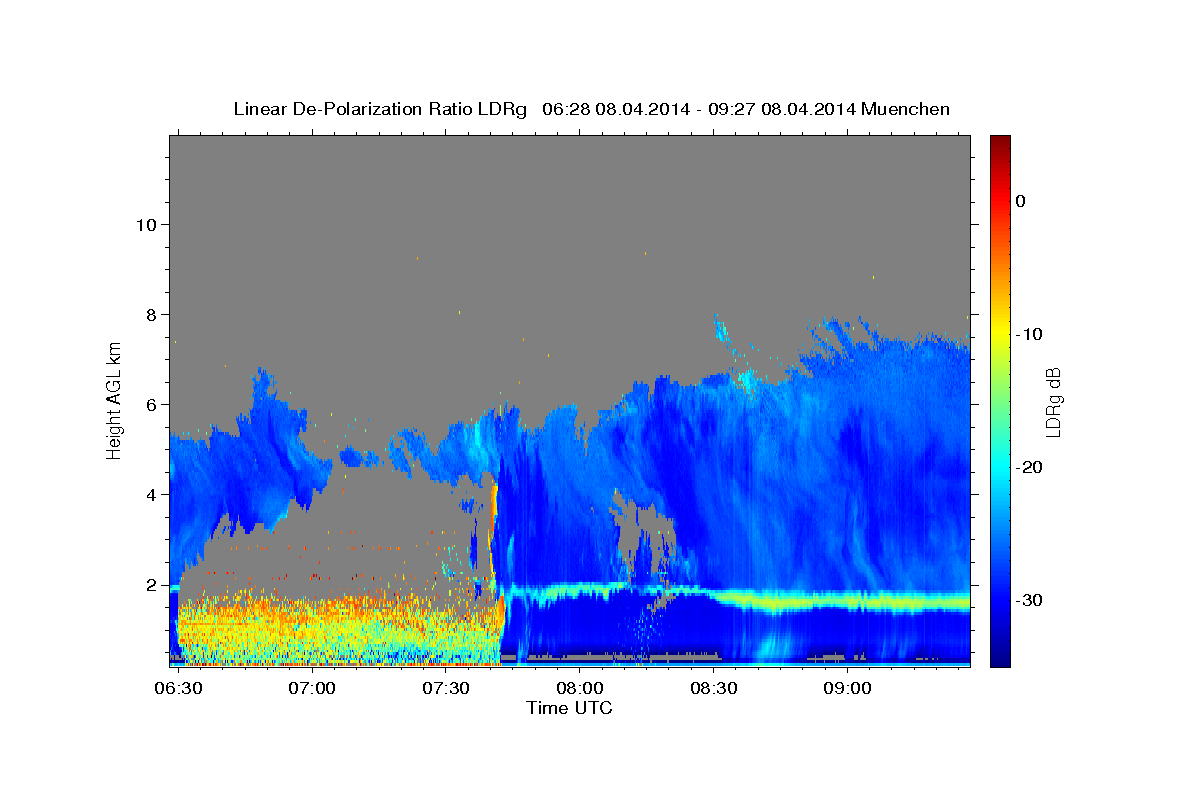Click the 07:00 time tick label

[x=312, y=689]
